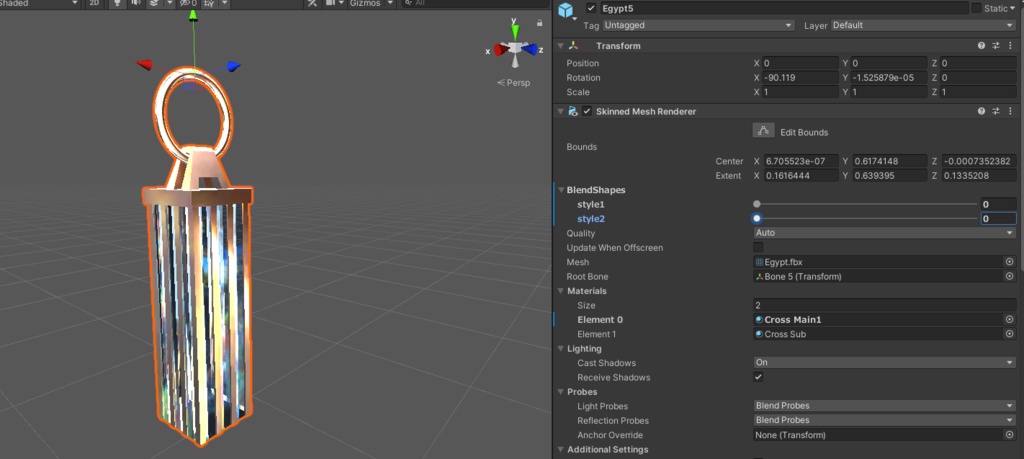
Task: Open the Quality Auto dropdown
Action: [885, 232]
